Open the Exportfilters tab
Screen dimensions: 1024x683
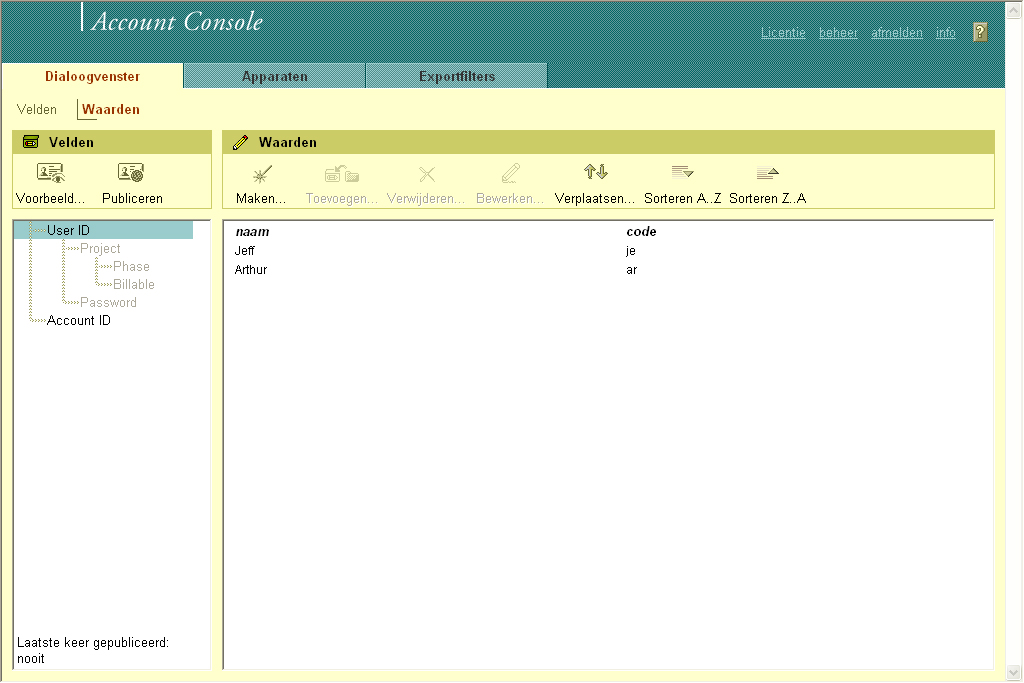(x=456, y=77)
